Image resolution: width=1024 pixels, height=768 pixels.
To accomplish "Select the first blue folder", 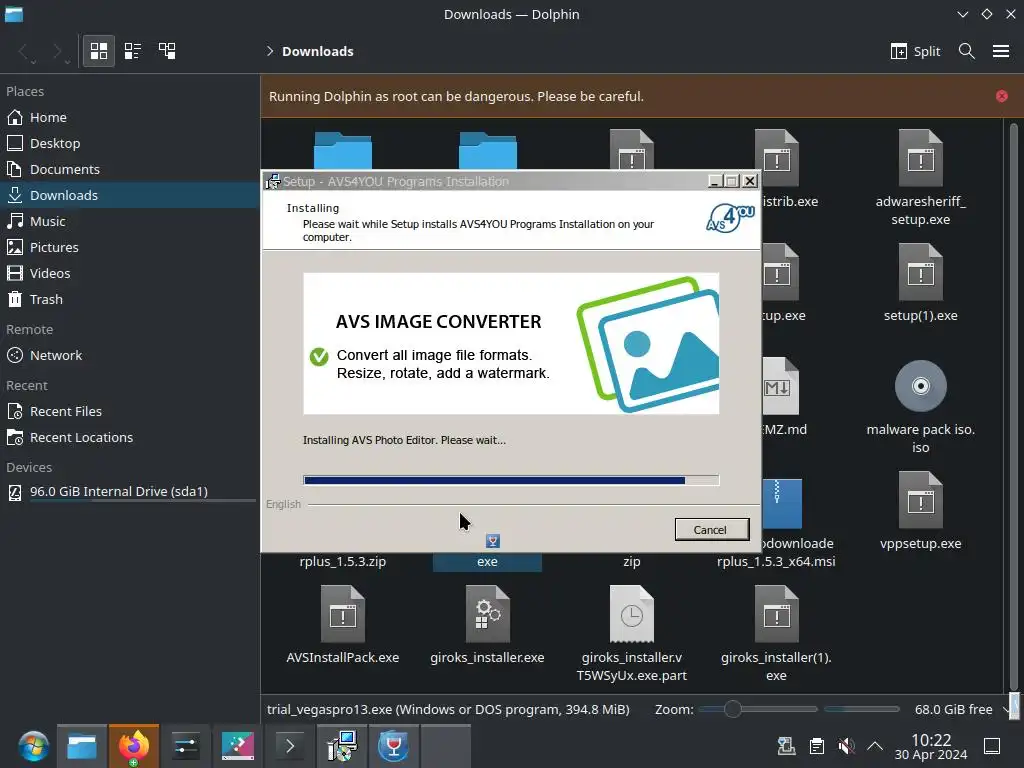I will [x=343, y=151].
